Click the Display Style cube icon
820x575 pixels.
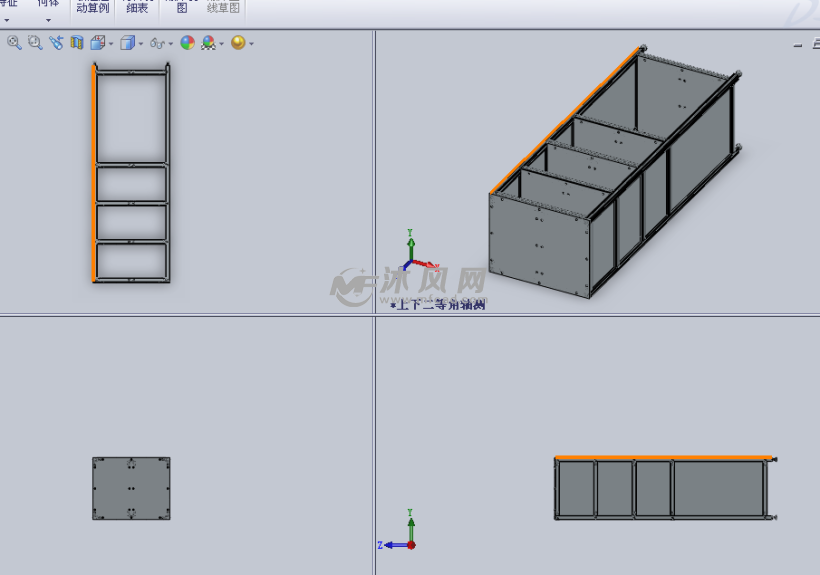pyautogui.click(x=127, y=43)
